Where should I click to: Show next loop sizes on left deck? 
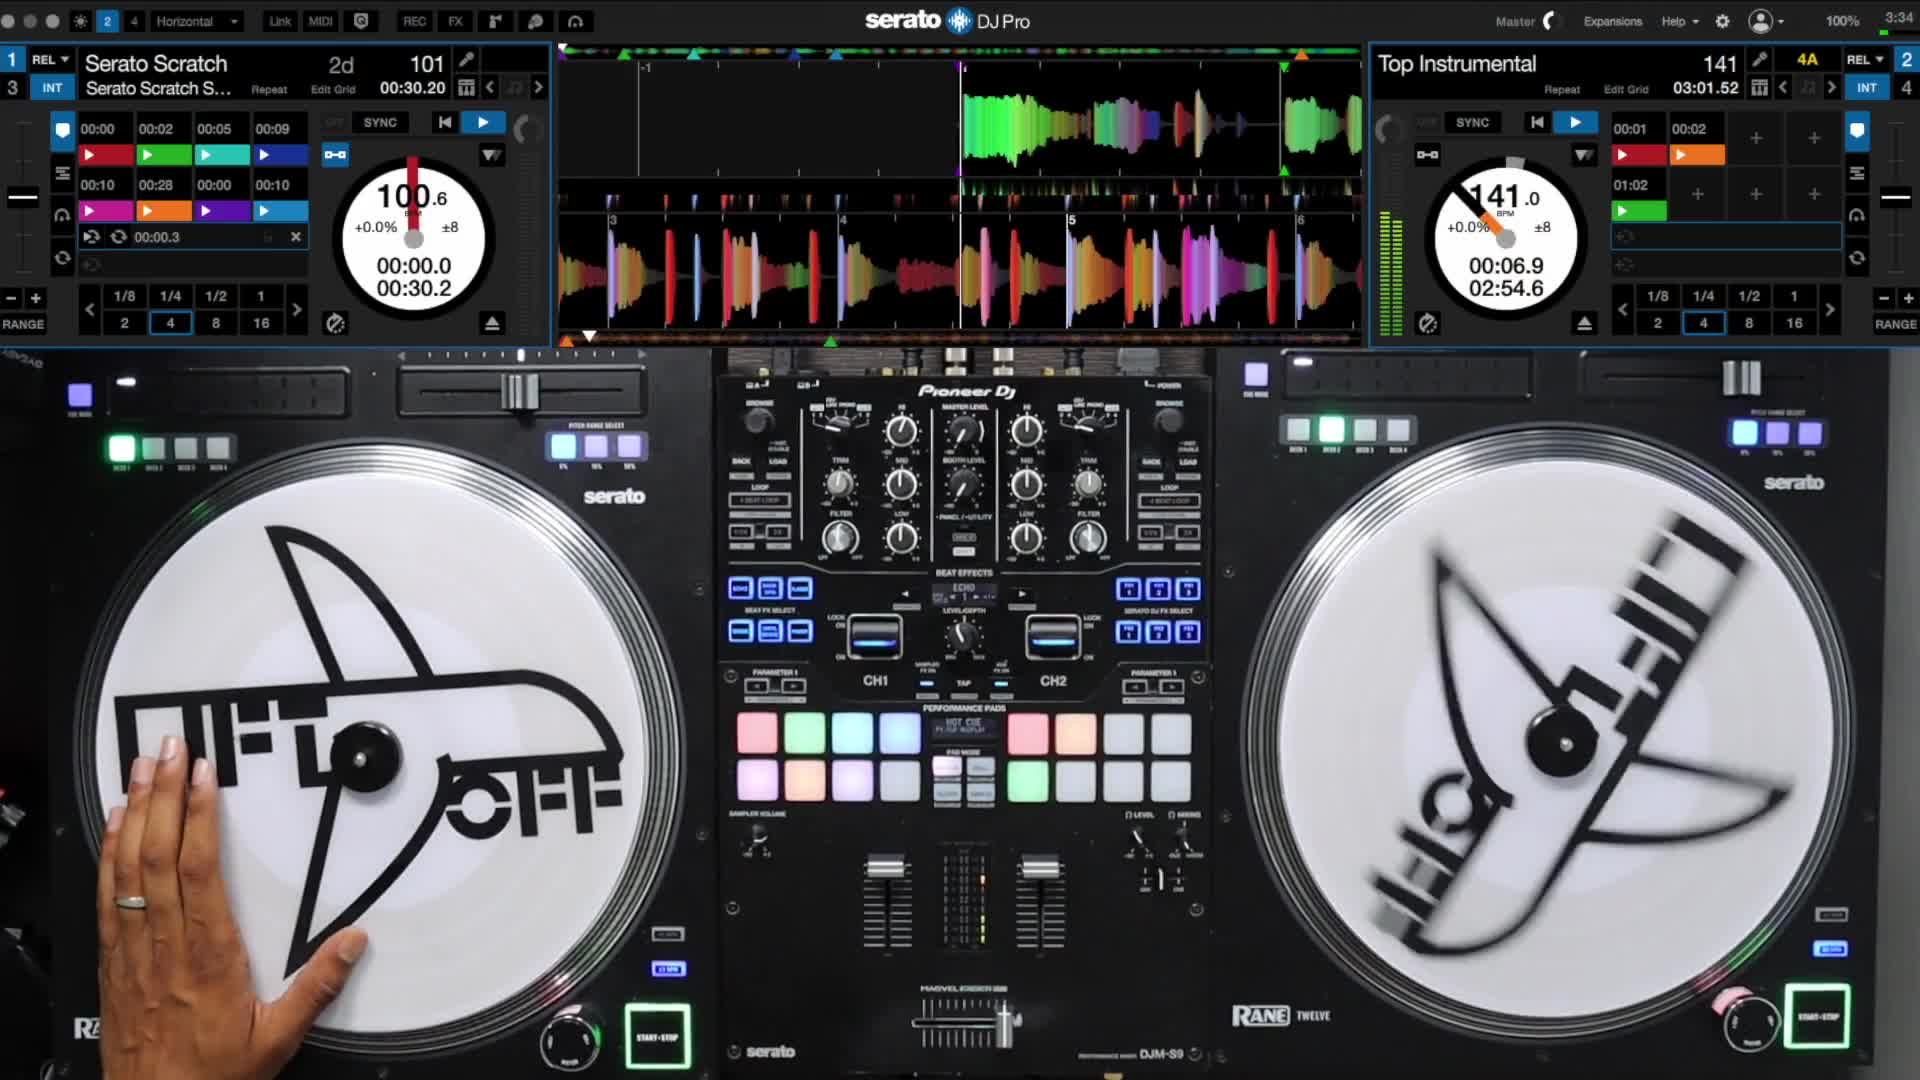click(x=296, y=310)
